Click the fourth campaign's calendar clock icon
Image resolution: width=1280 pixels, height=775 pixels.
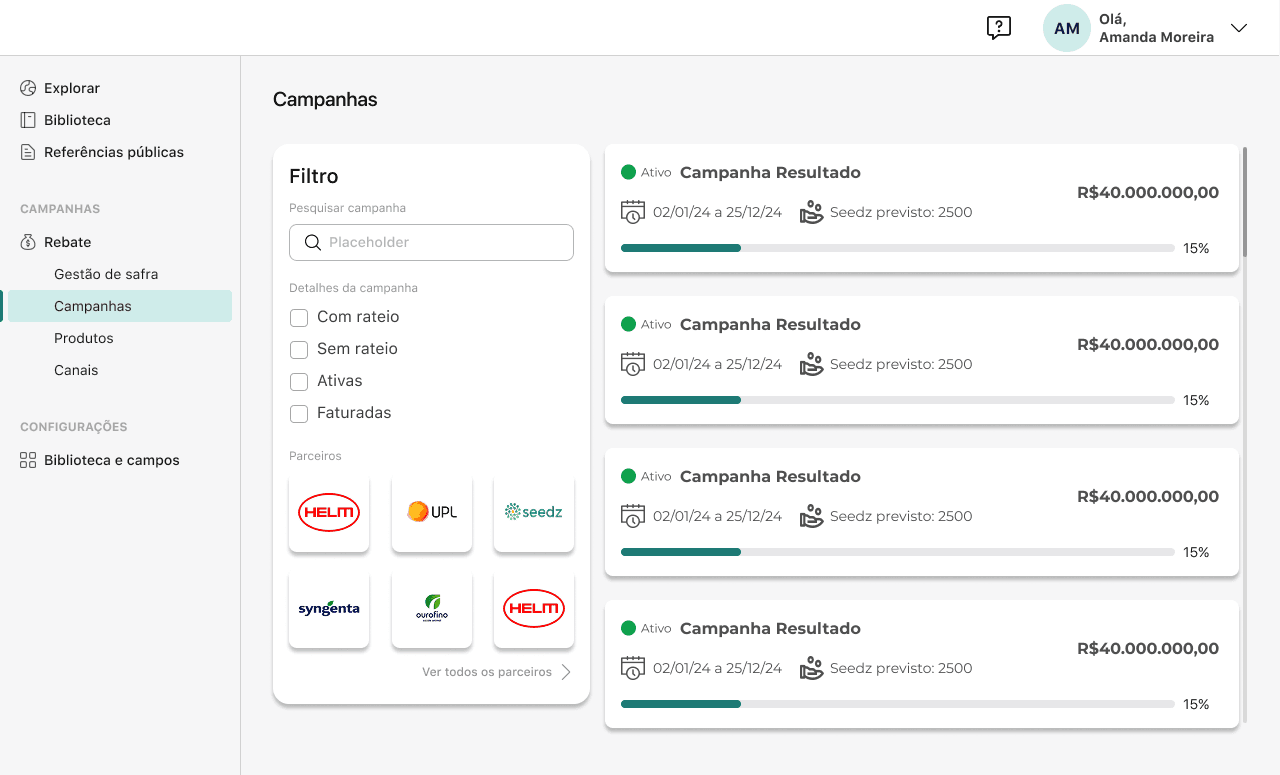coord(632,668)
